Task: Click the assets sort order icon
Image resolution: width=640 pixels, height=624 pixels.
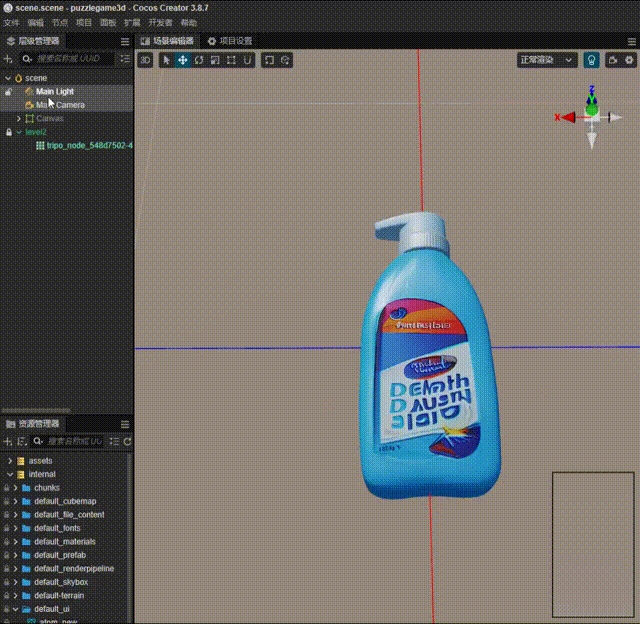Action: tap(21, 441)
